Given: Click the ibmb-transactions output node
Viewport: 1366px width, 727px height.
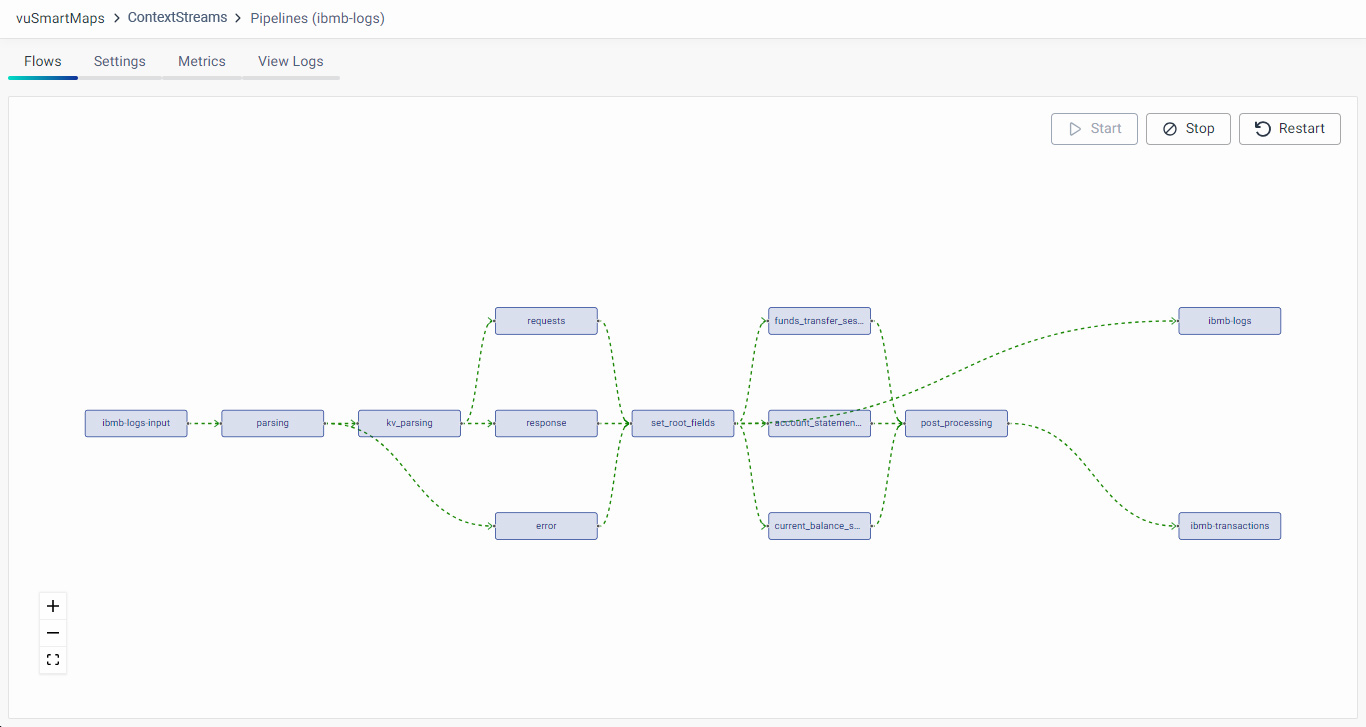Looking at the screenshot, I should pyautogui.click(x=1229, y=526).
